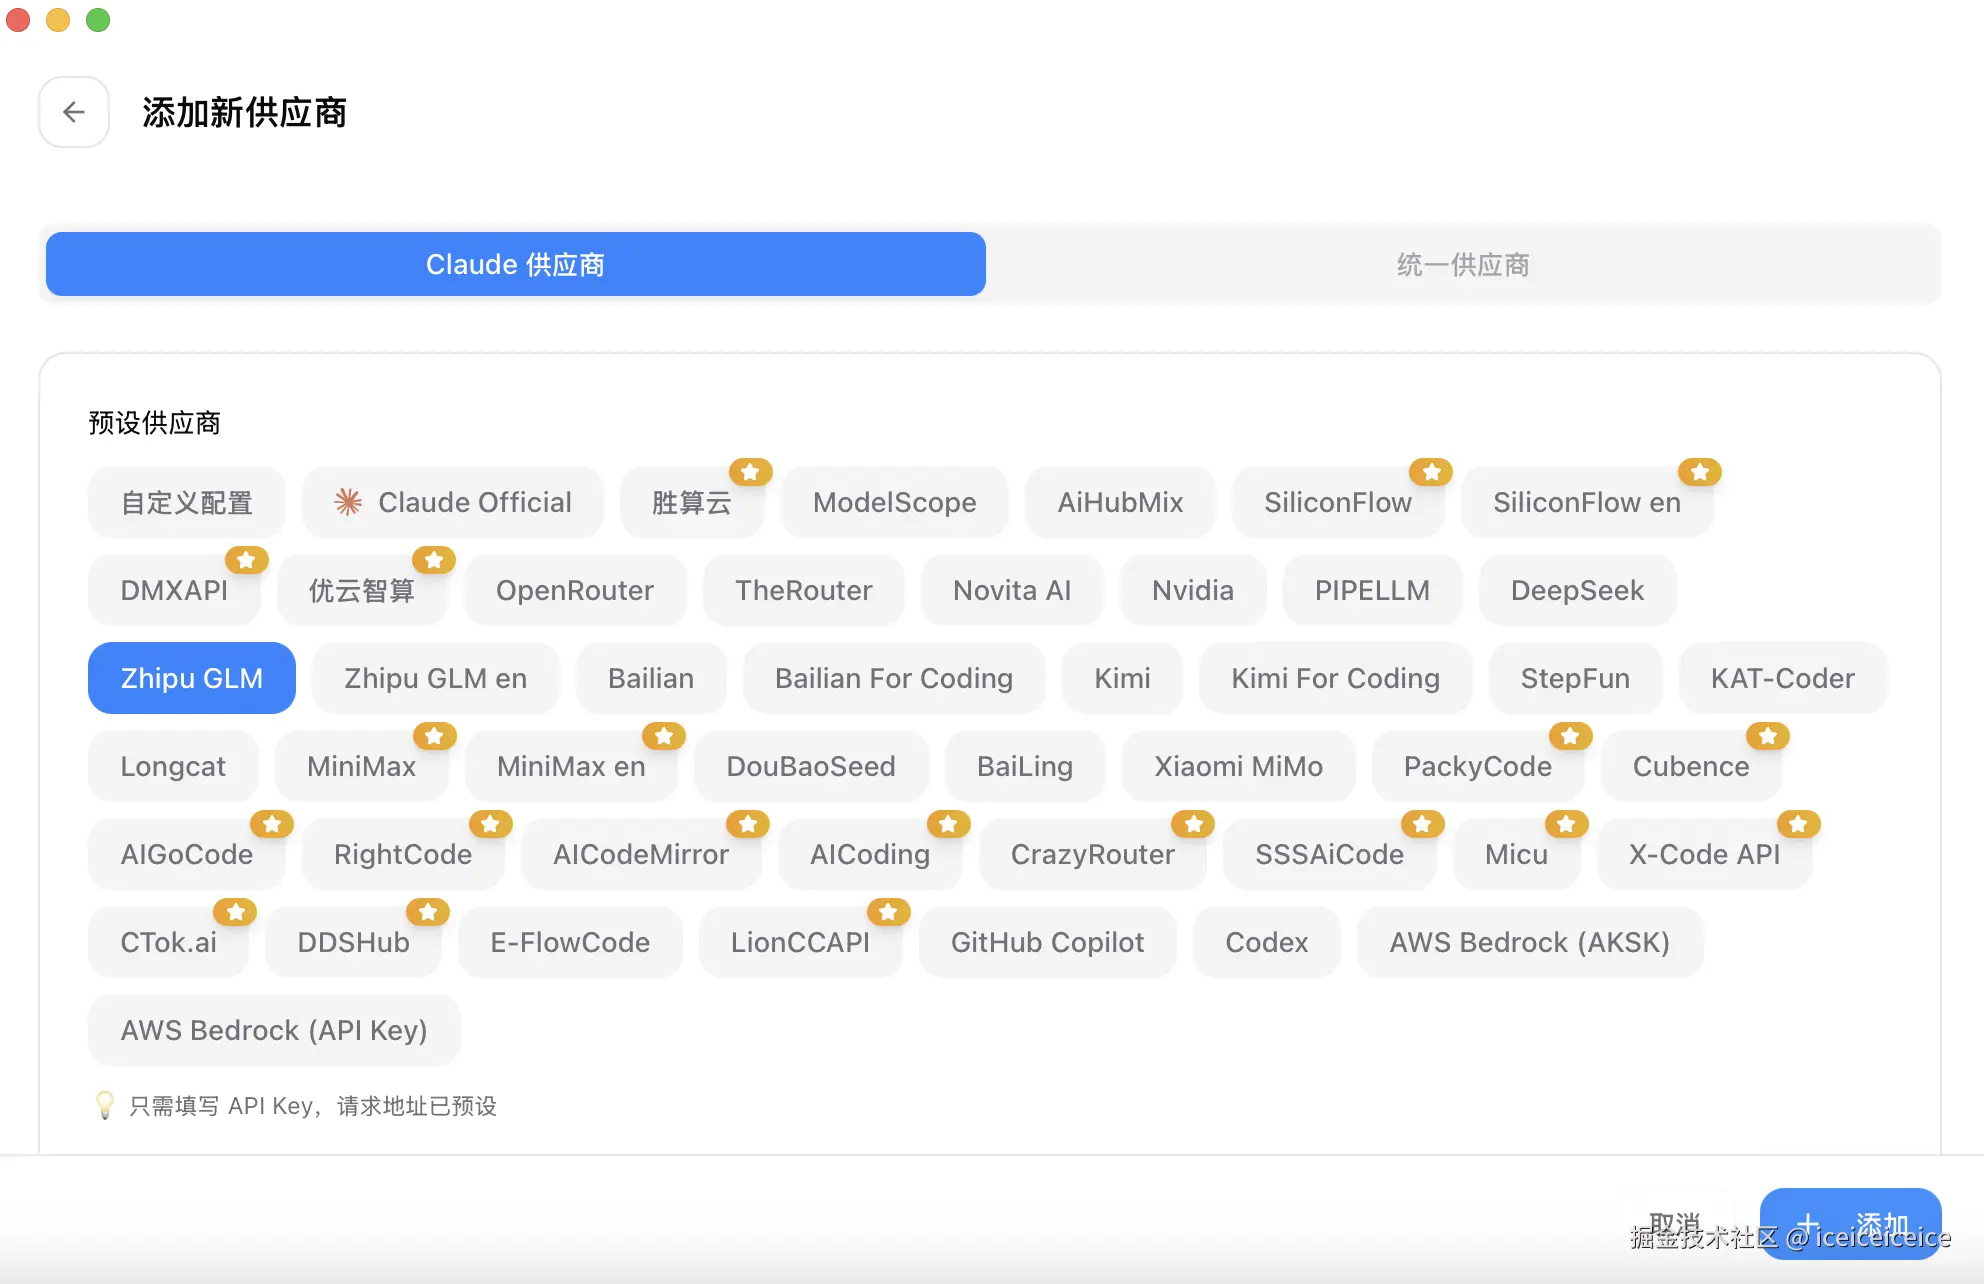The height and width of the screenshot is (1284, 1984).
Task: Open the 自定义配置 custom configuration option
Action: (186, 502)
